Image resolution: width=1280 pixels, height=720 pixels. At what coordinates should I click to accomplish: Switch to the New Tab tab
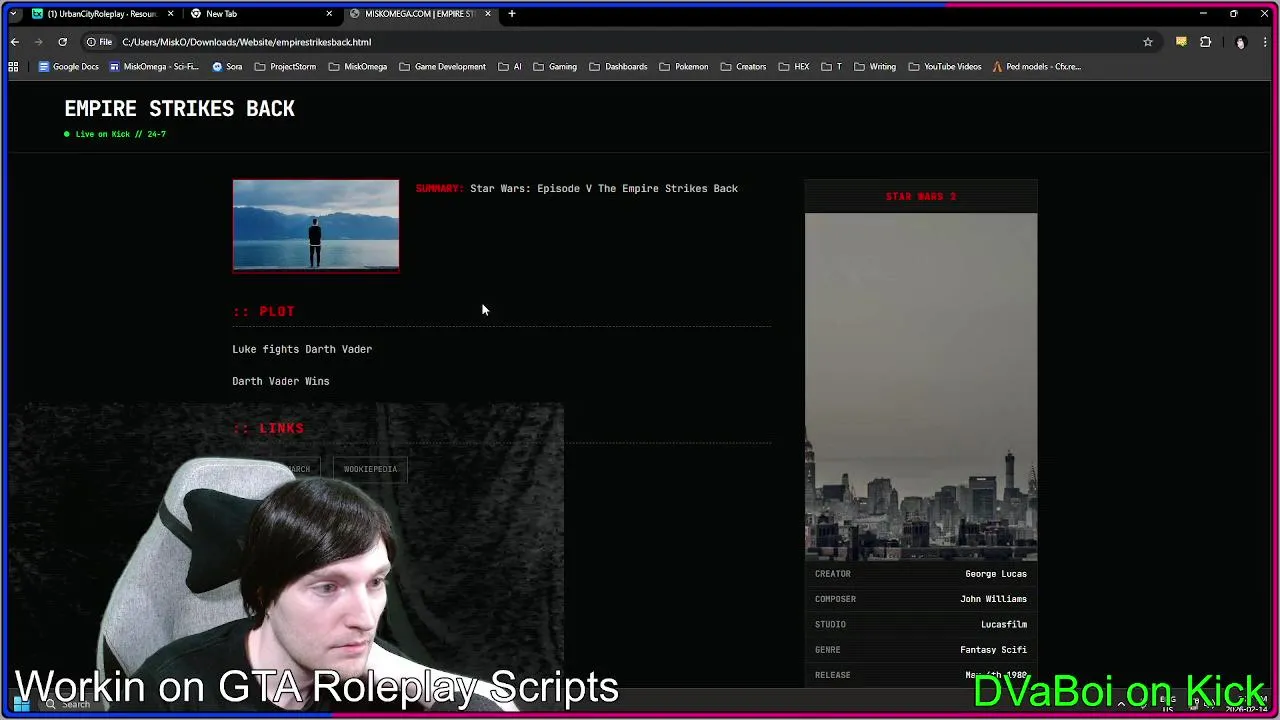point(262,14)
